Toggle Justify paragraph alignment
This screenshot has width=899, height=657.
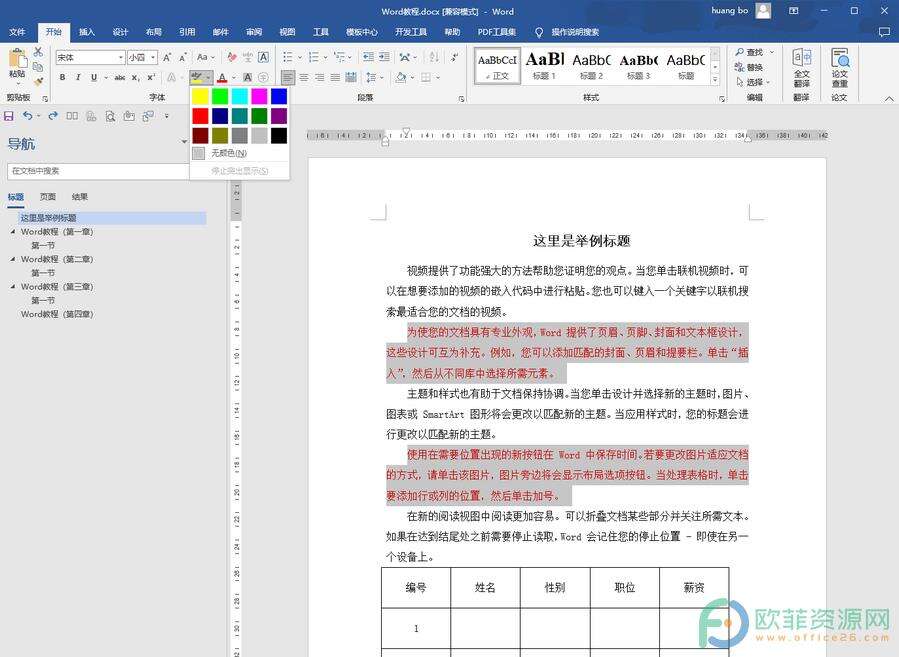(335, 77)
